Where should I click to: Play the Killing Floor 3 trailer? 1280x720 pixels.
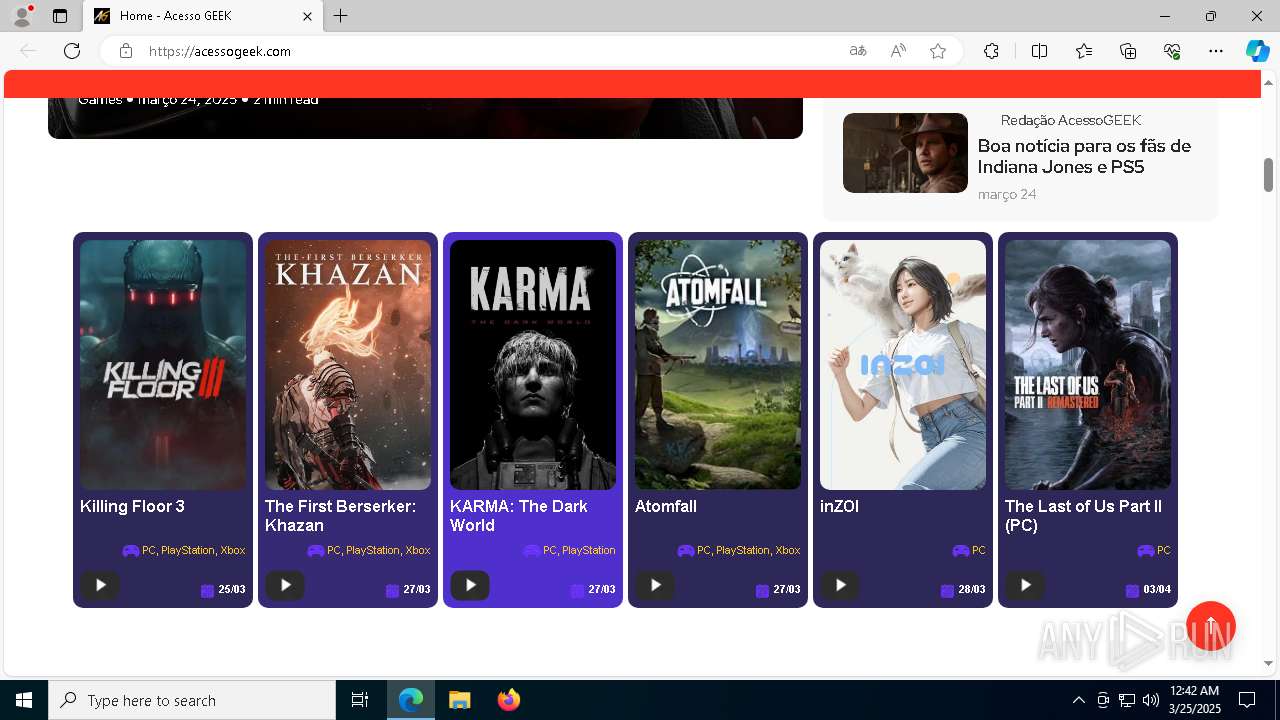pyautogui.click(x=100, y=585)
